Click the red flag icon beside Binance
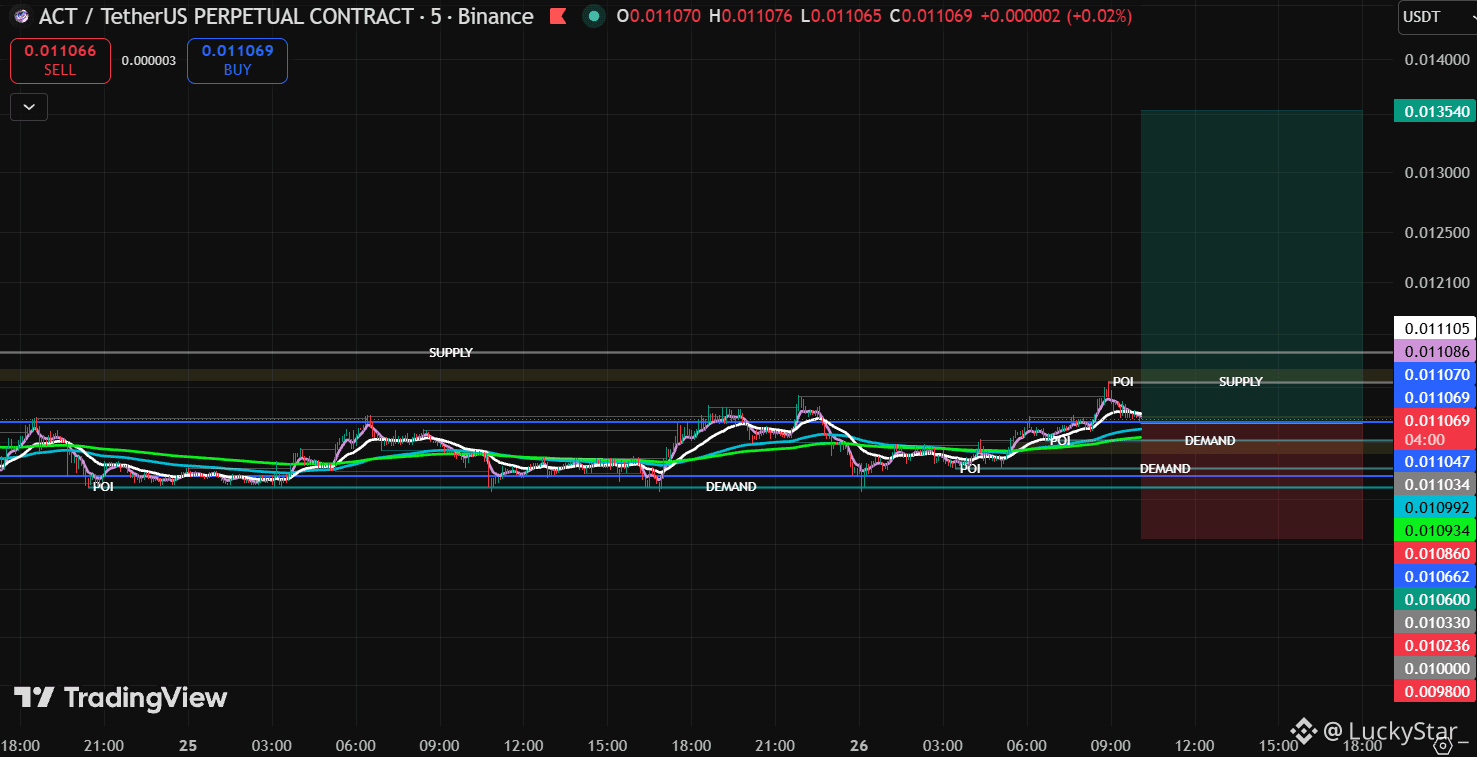This screenshot has width=1477, height=757. pos(559,16)
